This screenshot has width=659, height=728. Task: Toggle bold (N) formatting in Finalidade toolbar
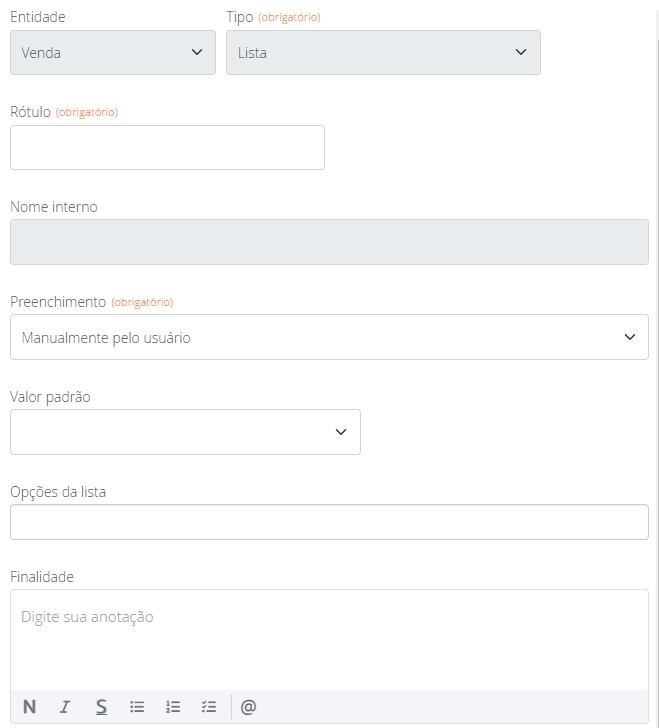tap(29, 707)
